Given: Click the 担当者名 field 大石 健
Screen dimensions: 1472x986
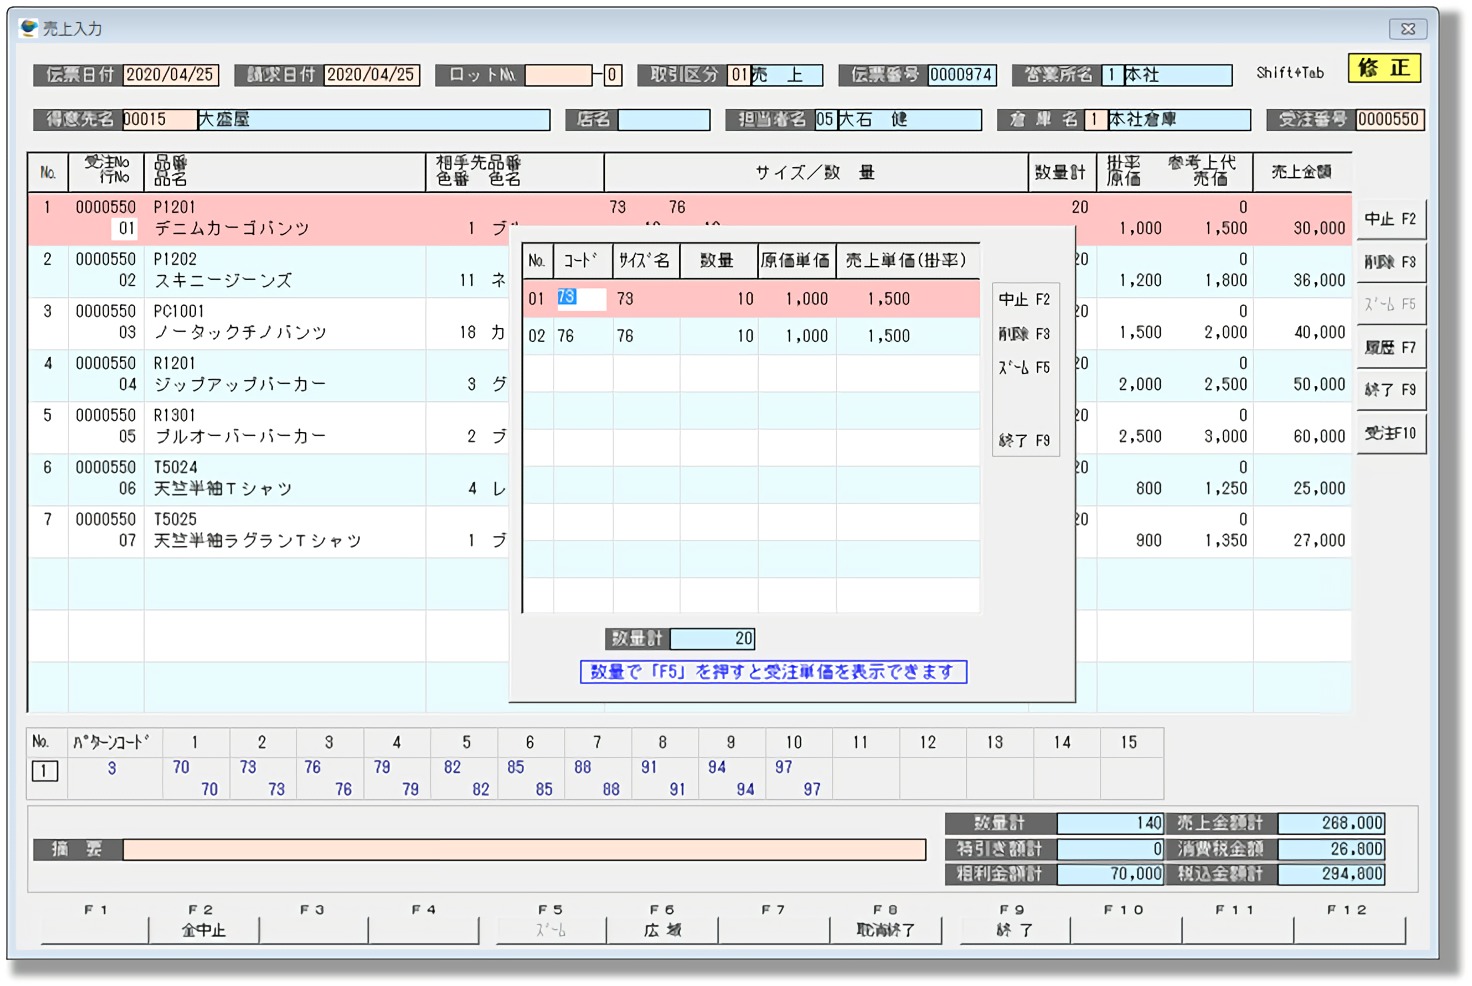Looking at the screenshot, I should [908, 120].
